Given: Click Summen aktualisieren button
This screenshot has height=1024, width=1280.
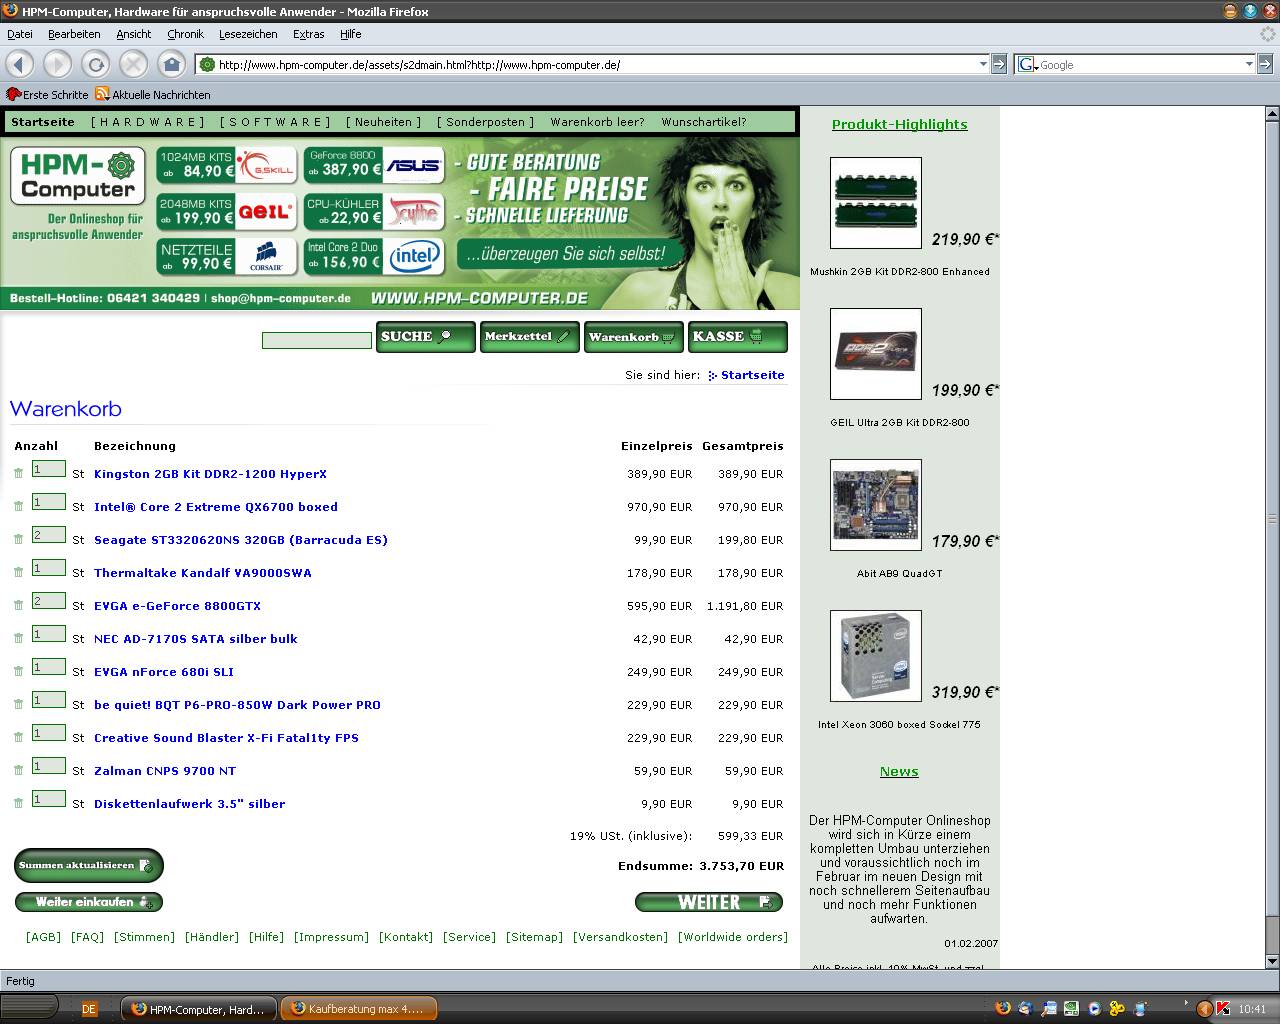Looking at the screenshot, I should [88, 865].
